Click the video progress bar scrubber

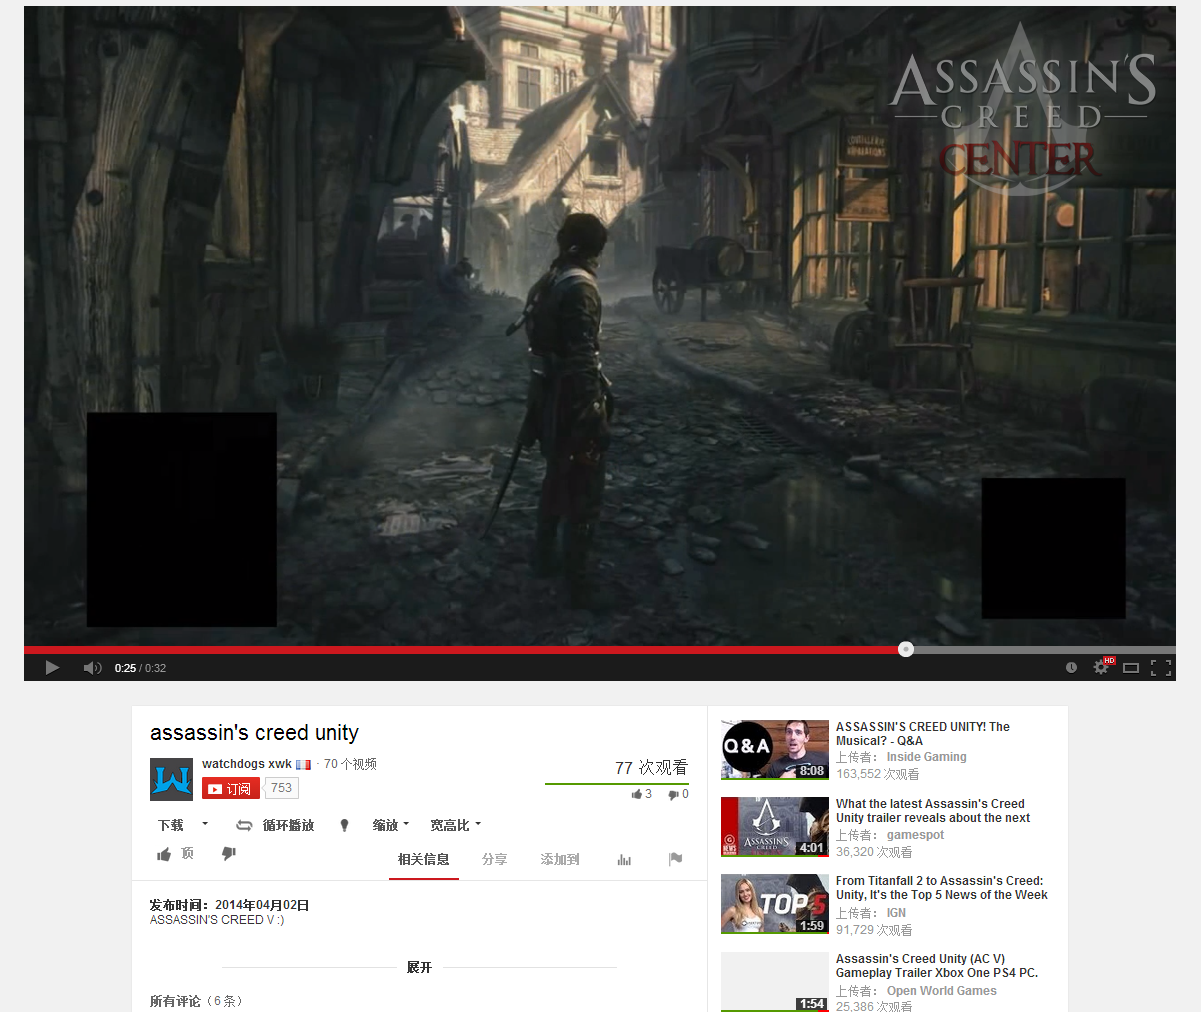pos(906,649)
